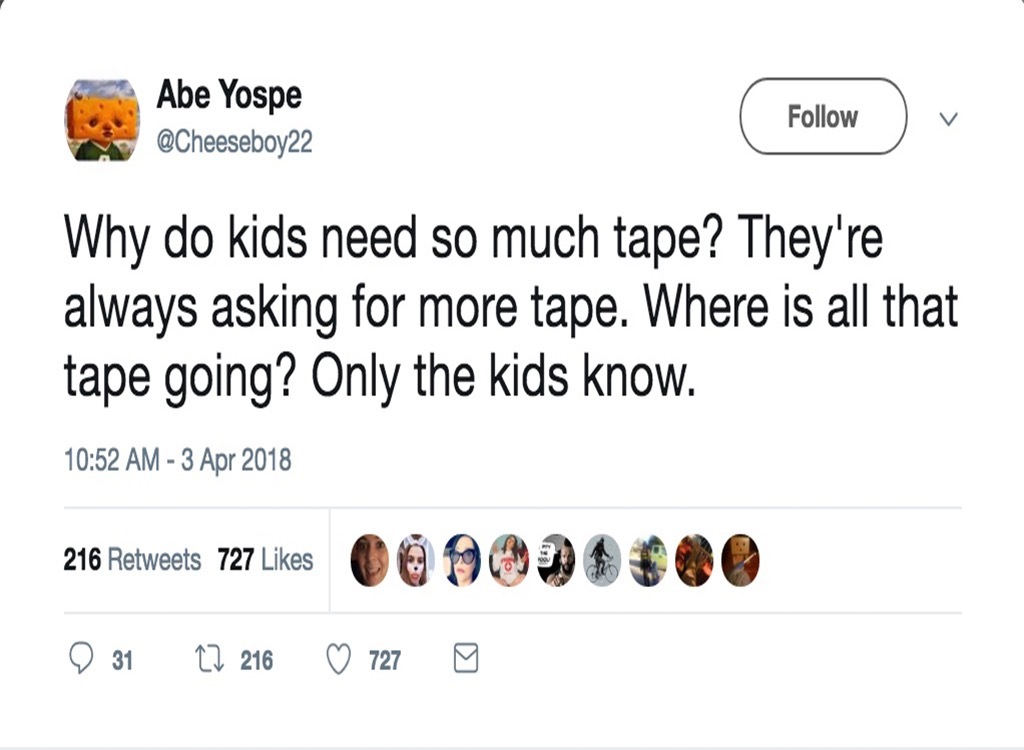Toggle following via the Follow button
This screenshot has height=750, width=1024.
coord(822,116)
